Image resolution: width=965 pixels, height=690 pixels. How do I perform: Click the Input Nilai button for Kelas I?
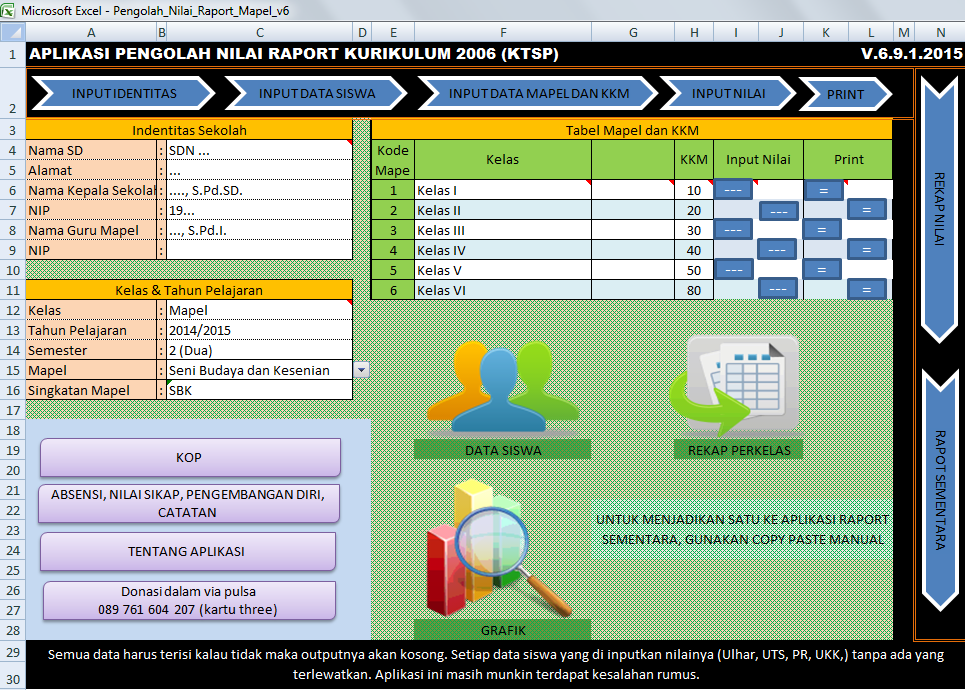[734, 189]
